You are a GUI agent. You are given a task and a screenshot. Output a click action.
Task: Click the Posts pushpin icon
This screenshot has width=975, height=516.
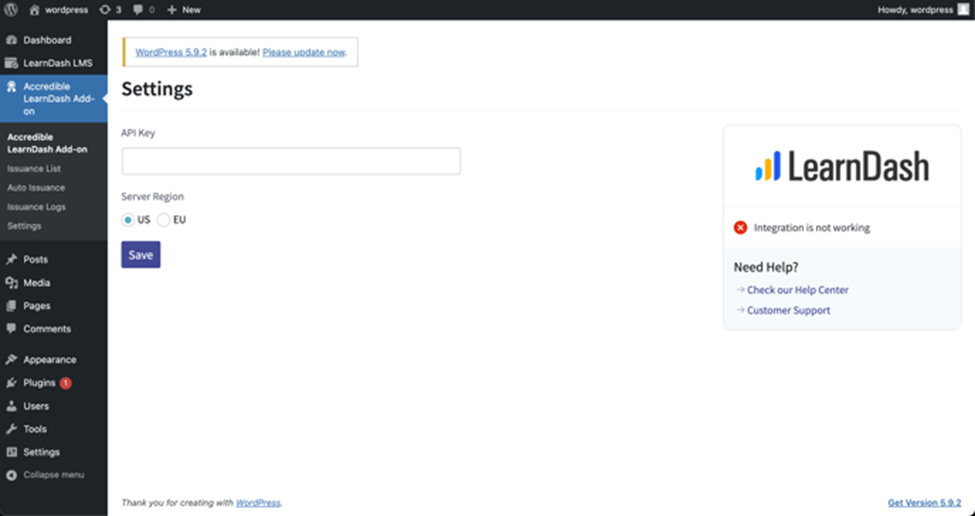pos(11,259)
